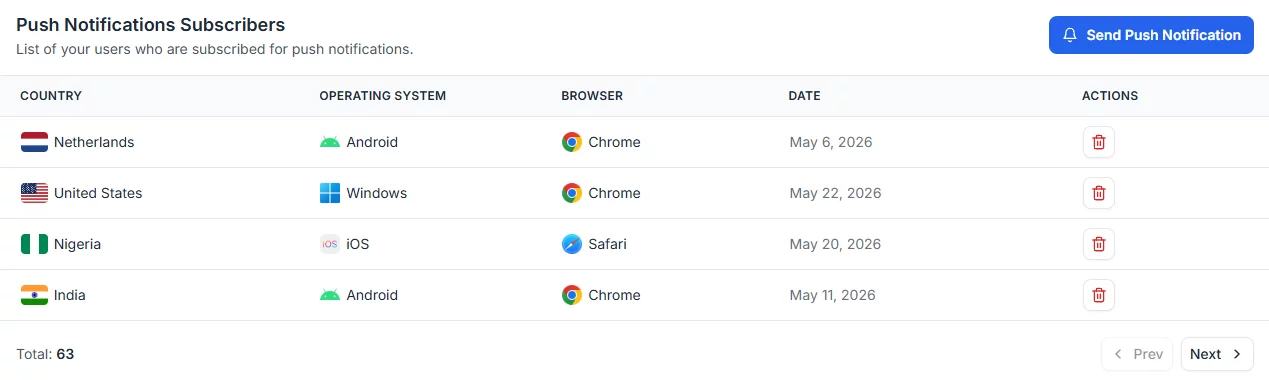This screenshot has height=380, width=1269.
Task: Remove the Nigeria subscriber via trash icon
Action: pos(1098,244)
